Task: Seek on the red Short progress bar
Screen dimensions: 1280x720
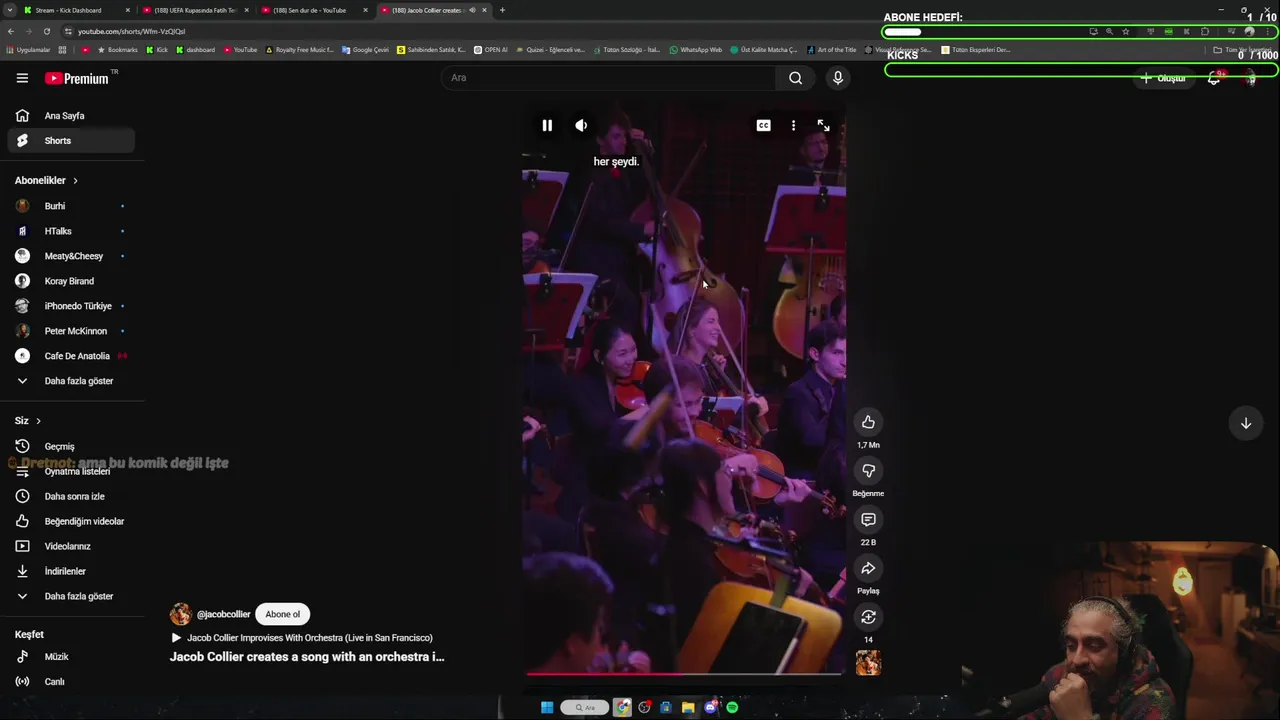Action: [x=684, y=673]
